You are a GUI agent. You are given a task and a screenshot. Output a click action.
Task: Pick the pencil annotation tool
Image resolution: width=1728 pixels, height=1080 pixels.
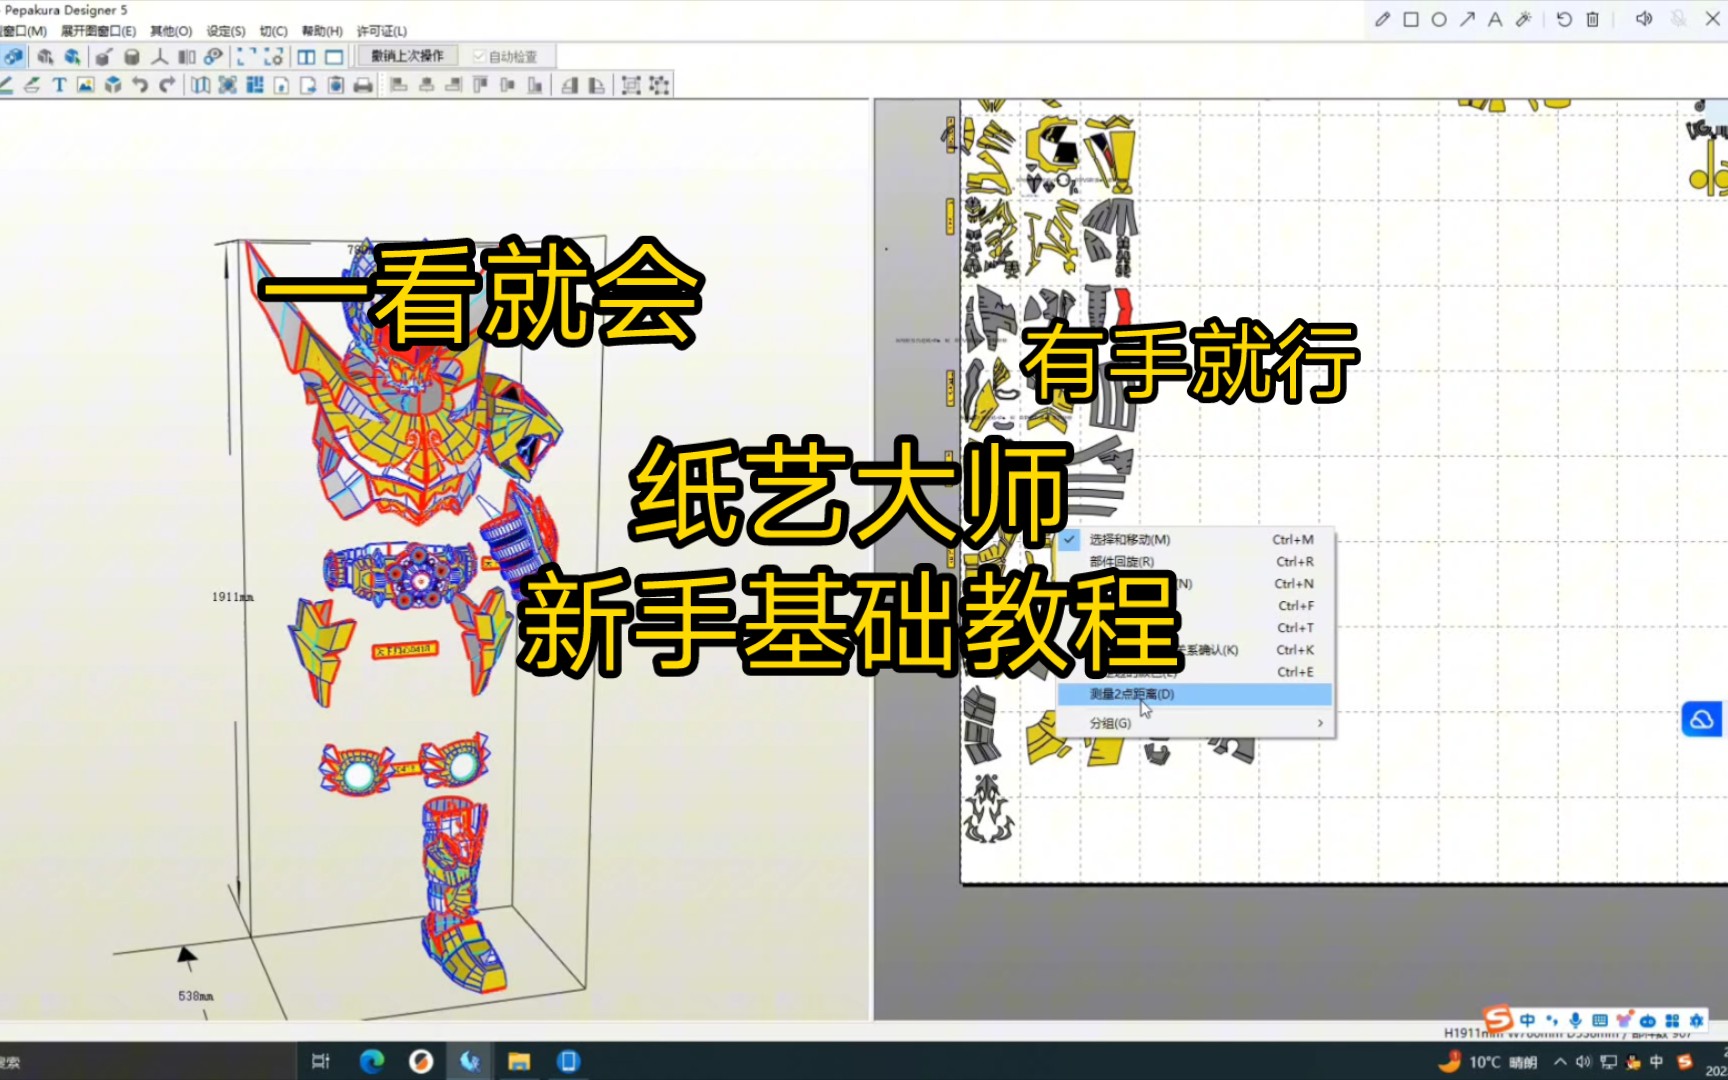pyautogui.click(x=1382, y=19)
